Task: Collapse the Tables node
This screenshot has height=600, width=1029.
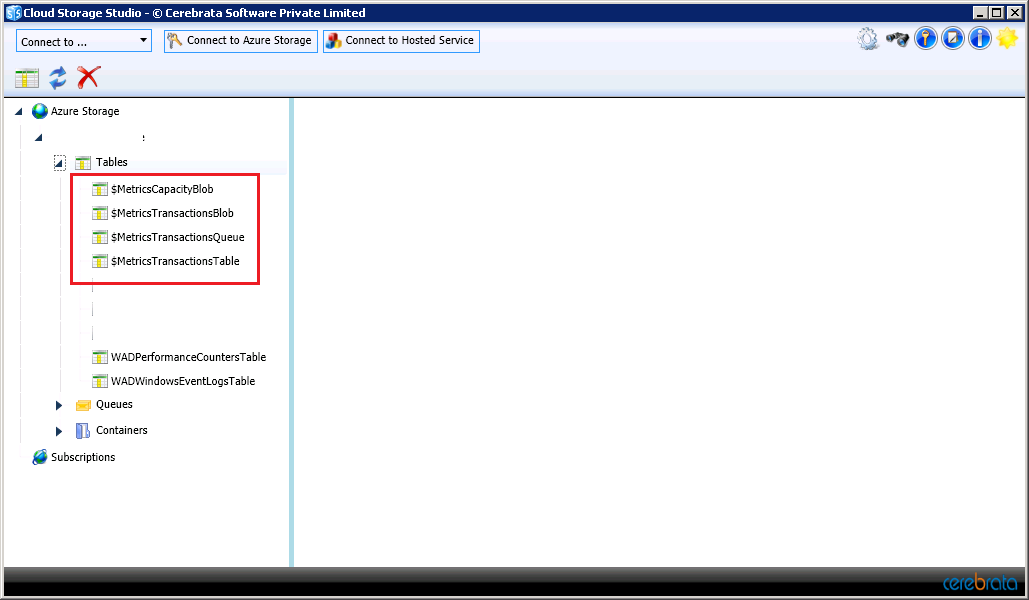Action: point(59,162)
